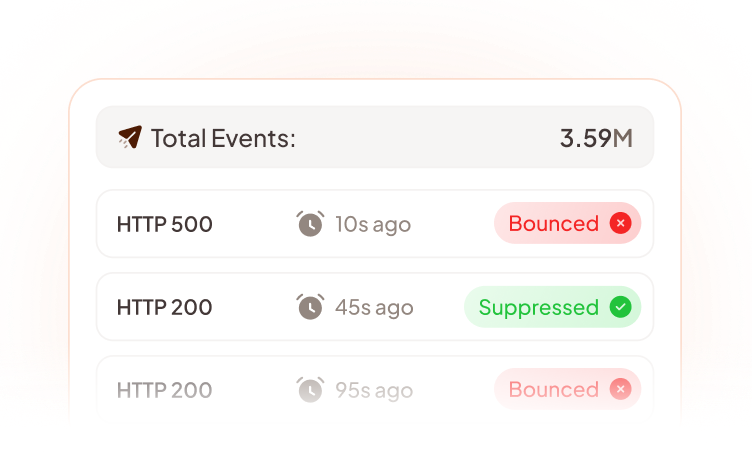Click the green checkmark icon in Suppressed badge

(620, 307)
